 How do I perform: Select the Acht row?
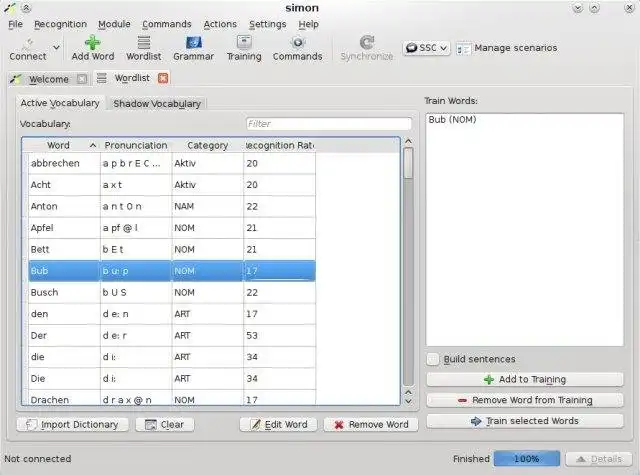tap(172, 185)
